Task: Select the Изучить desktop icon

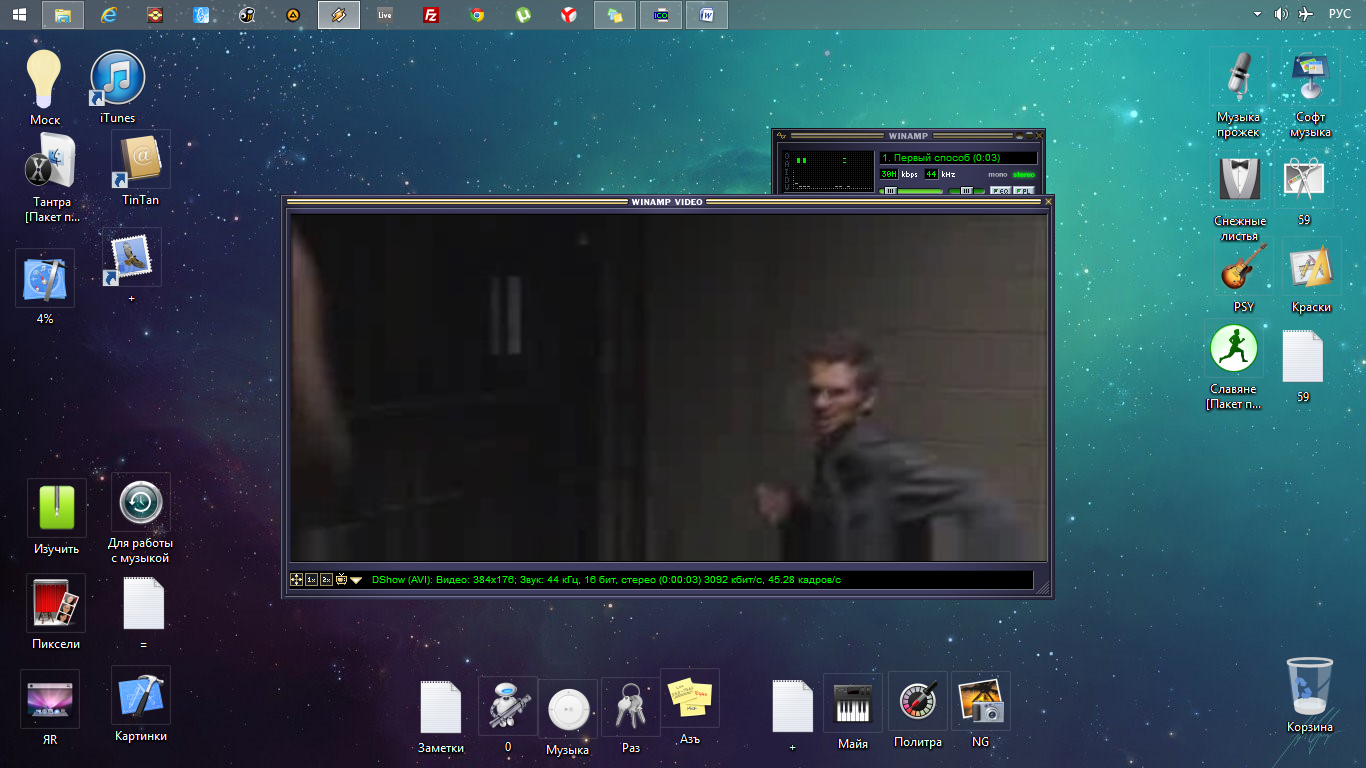Action: point(57,516)
